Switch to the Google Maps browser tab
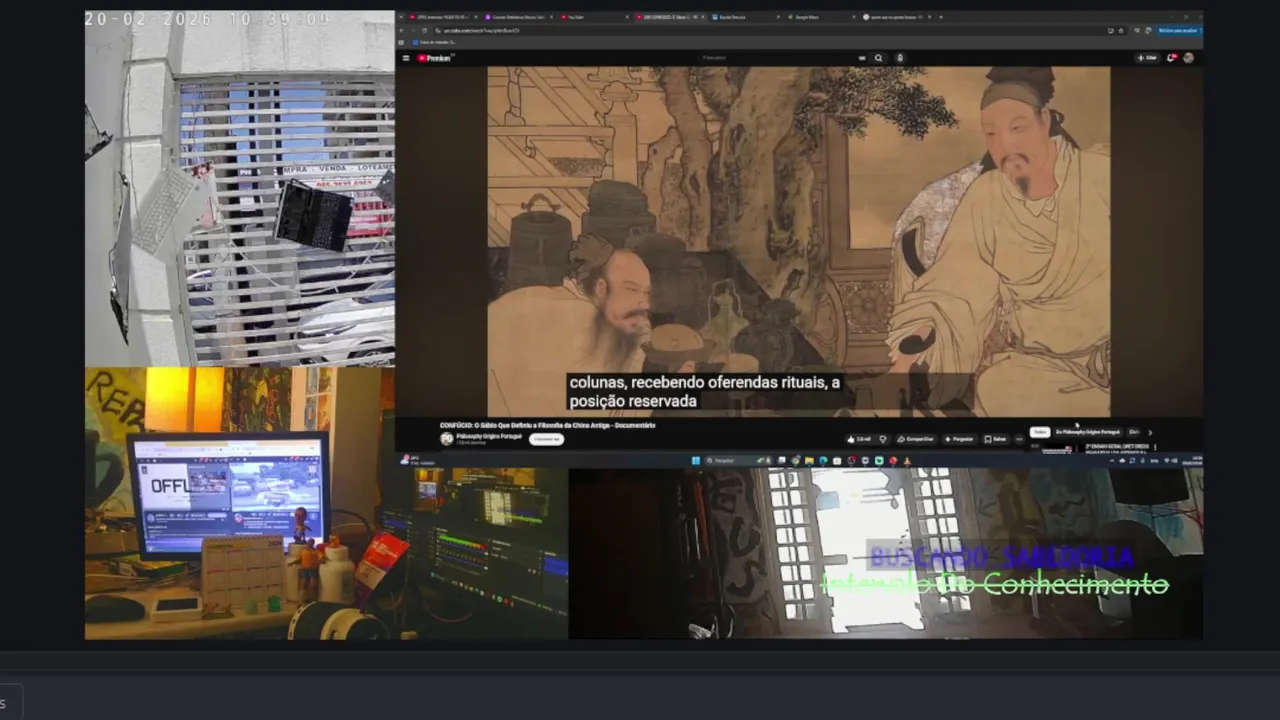Screen dimensions: 1280x720 [820, 17]
